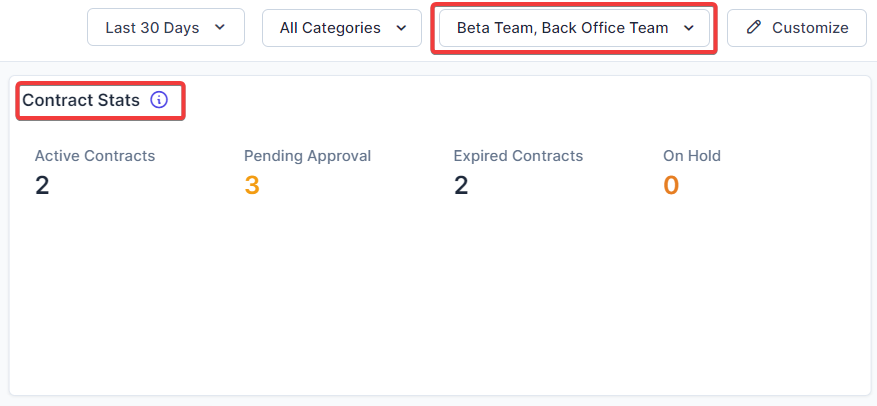
Task: Expand the All Categories chevron arrow
Action: click(x=401, y=28)
